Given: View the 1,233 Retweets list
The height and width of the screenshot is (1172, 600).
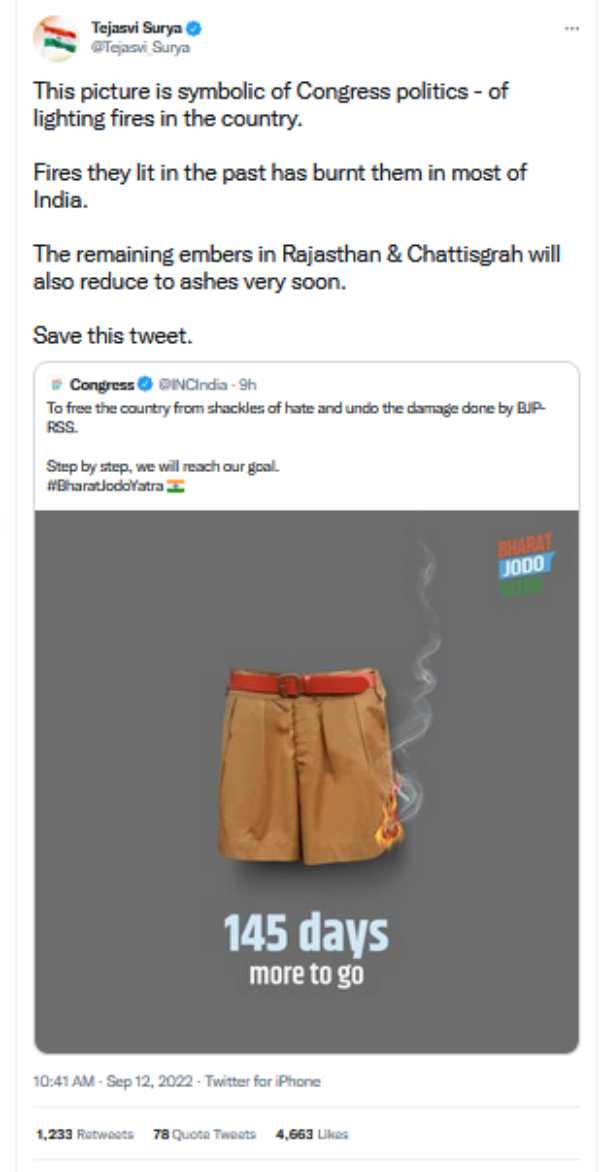Looking at the screenshot, I should (x=85, y=1134).
